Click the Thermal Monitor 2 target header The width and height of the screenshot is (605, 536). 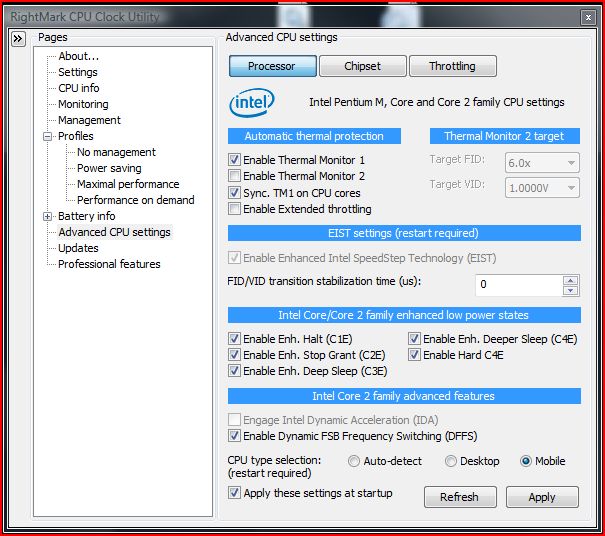point(505,136)
